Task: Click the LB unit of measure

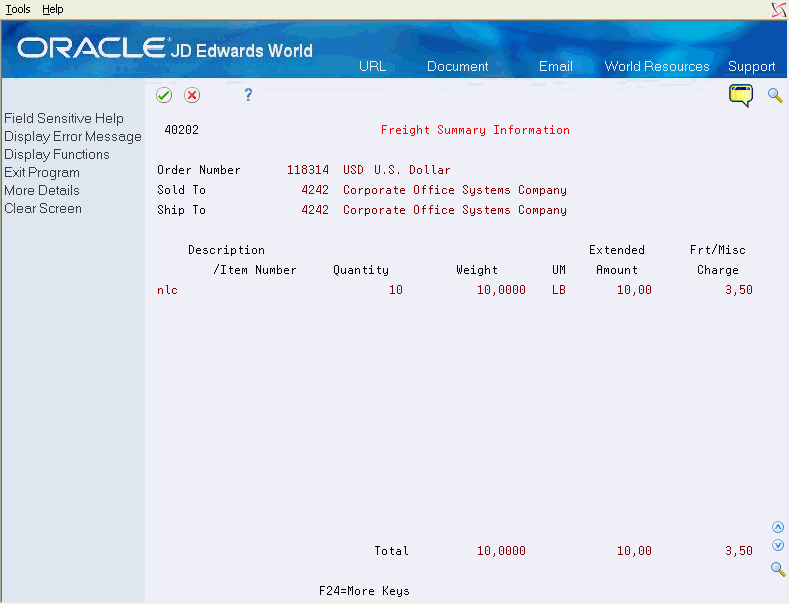Action: point(559,290)
